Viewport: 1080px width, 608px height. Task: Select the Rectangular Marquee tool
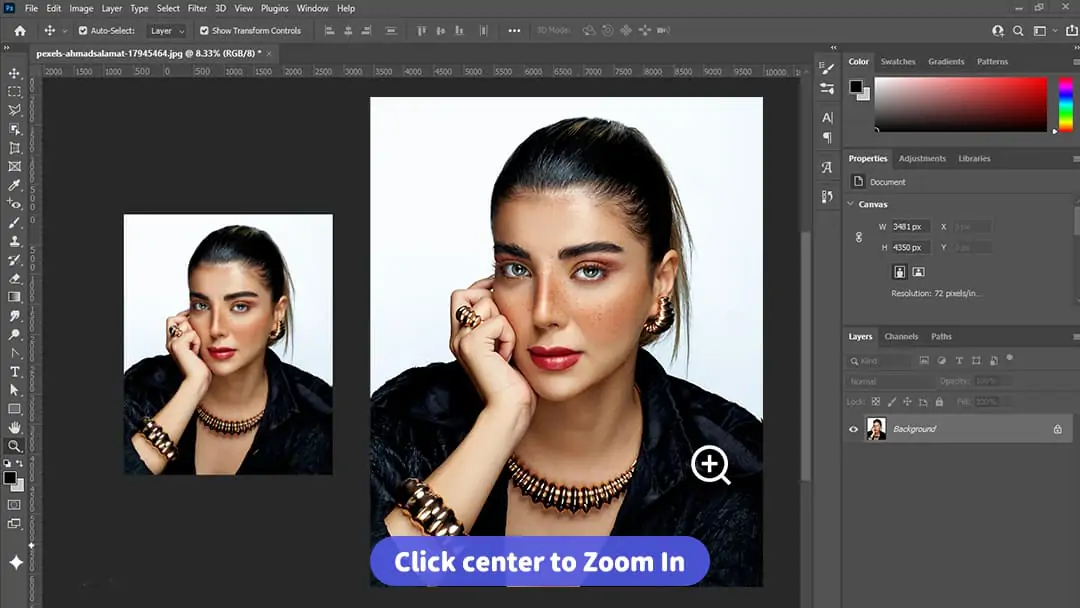click(14, 92)
